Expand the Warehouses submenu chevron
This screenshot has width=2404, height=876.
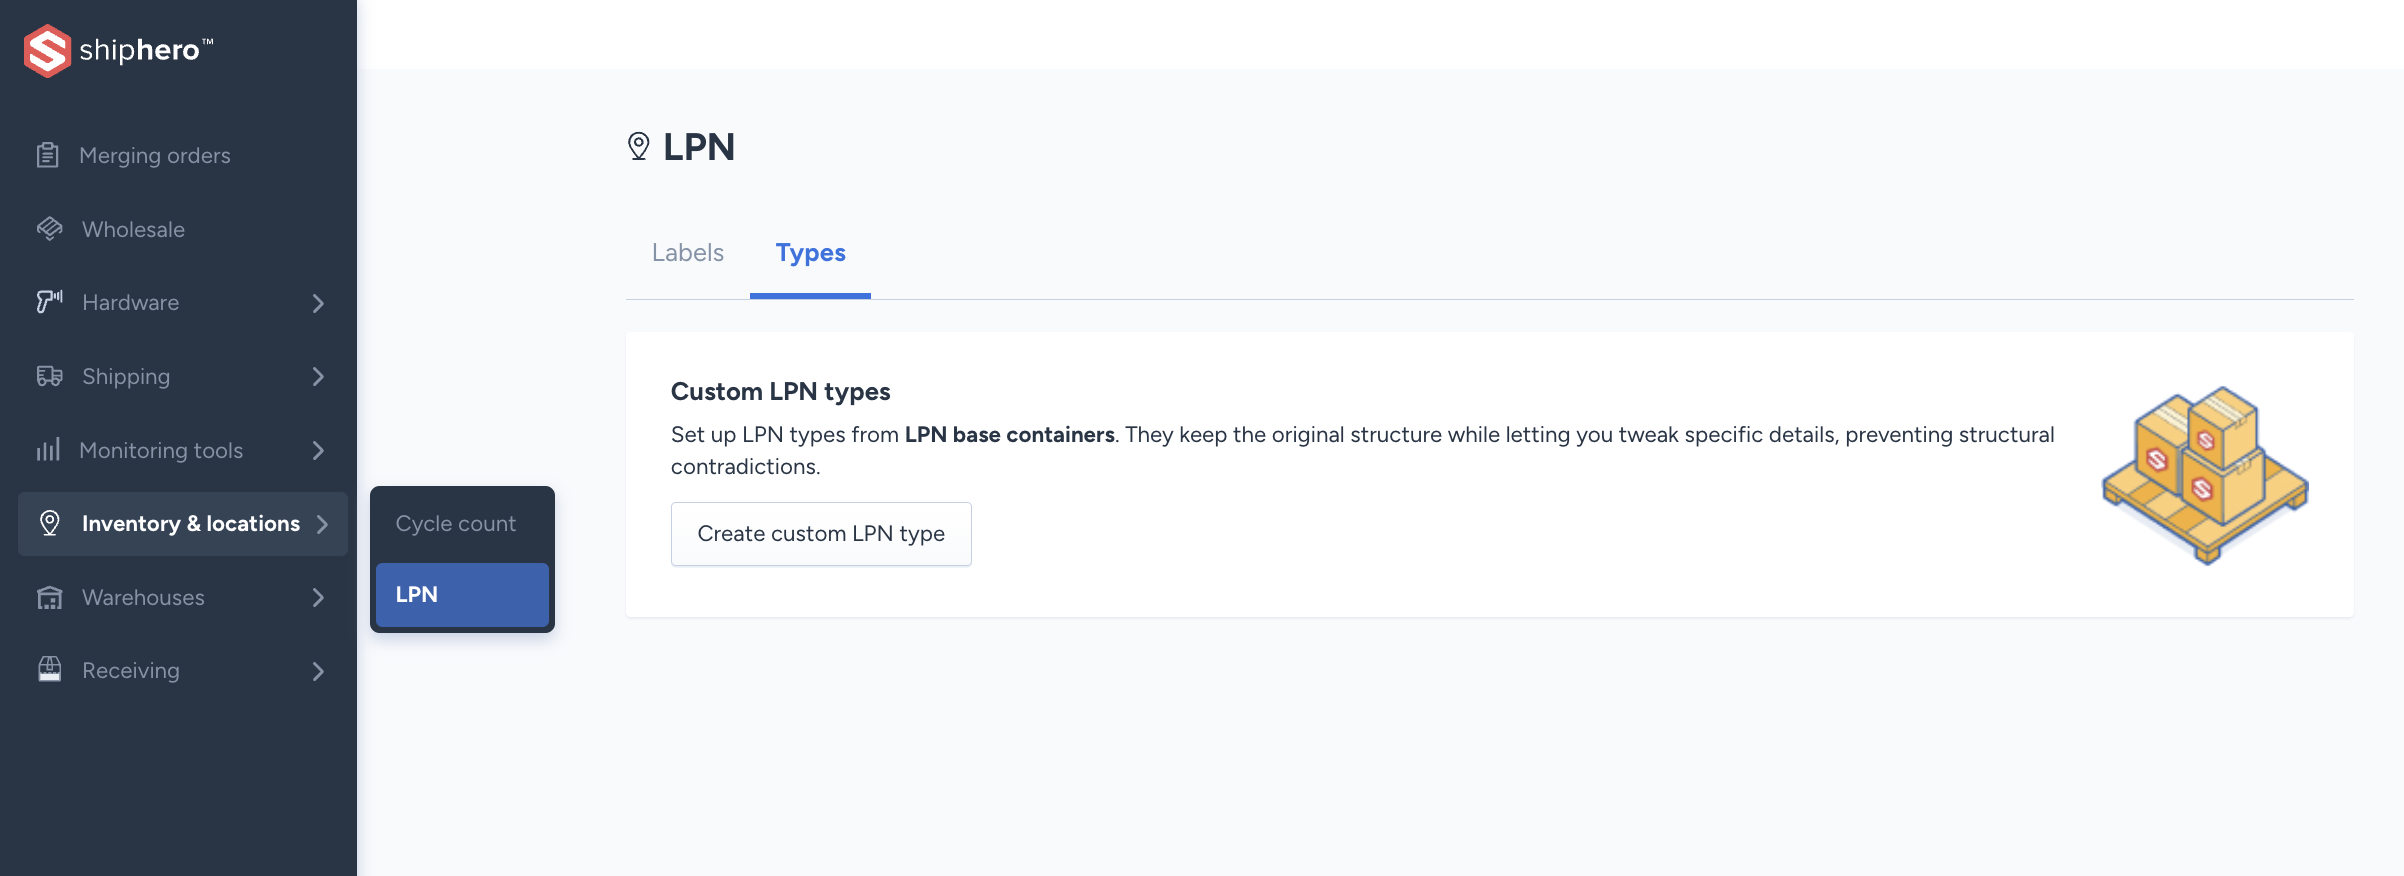pos(318,598)
